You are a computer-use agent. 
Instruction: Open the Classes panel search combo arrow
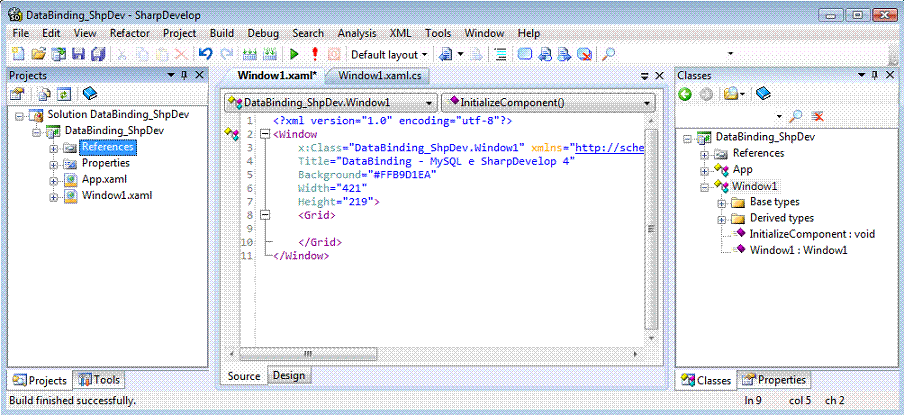click(x=779, y=117)
